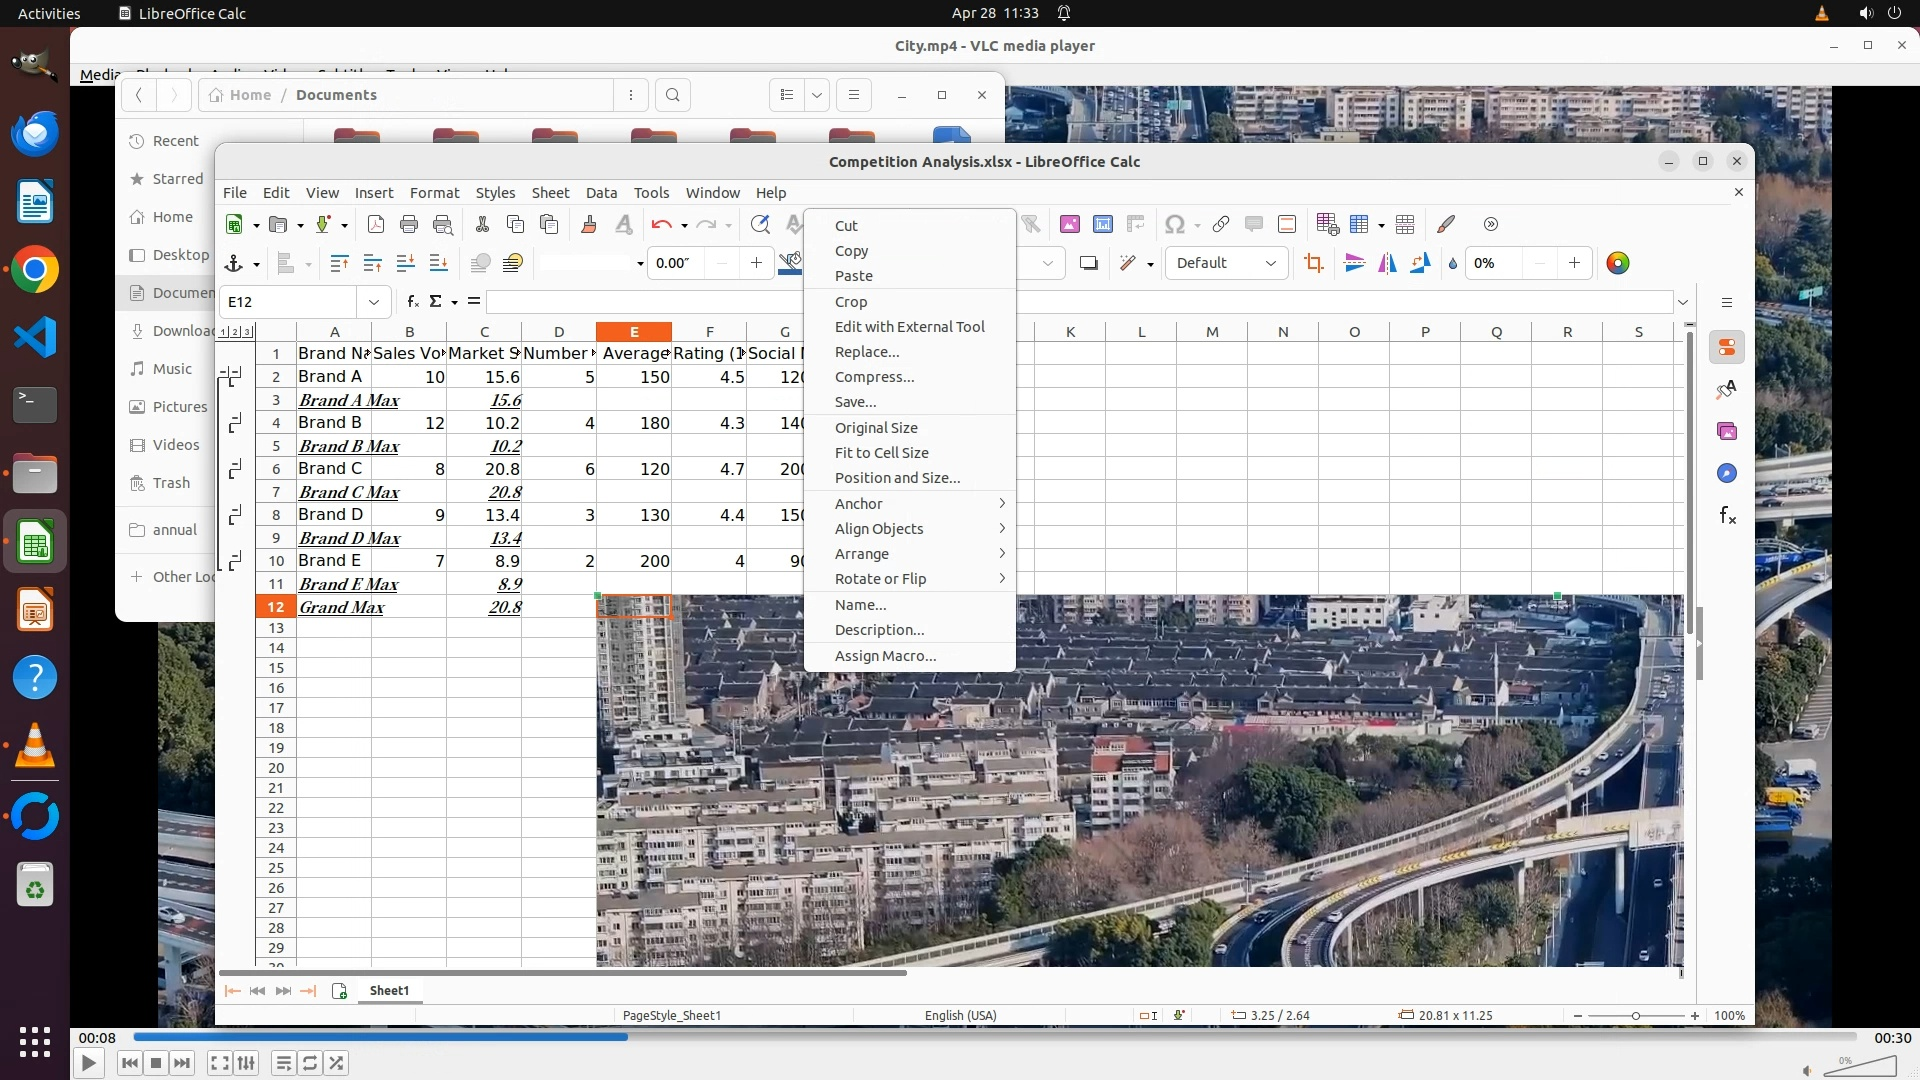Open the Sheet menu
1920x1080 pixels.
click(x=550, y=192)
